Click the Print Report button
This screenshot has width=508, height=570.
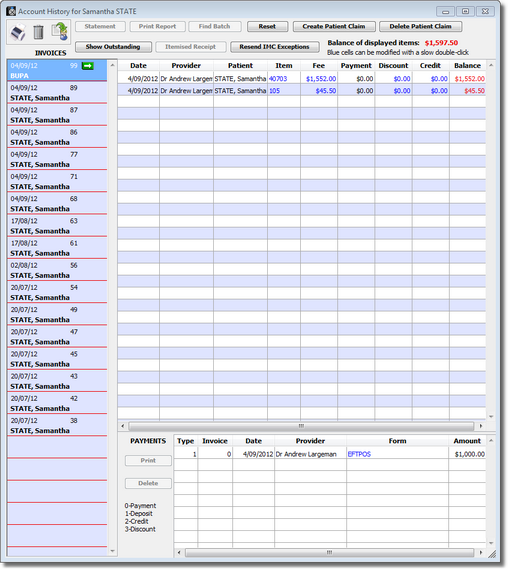pyautogui.click(x=157, y=27)
